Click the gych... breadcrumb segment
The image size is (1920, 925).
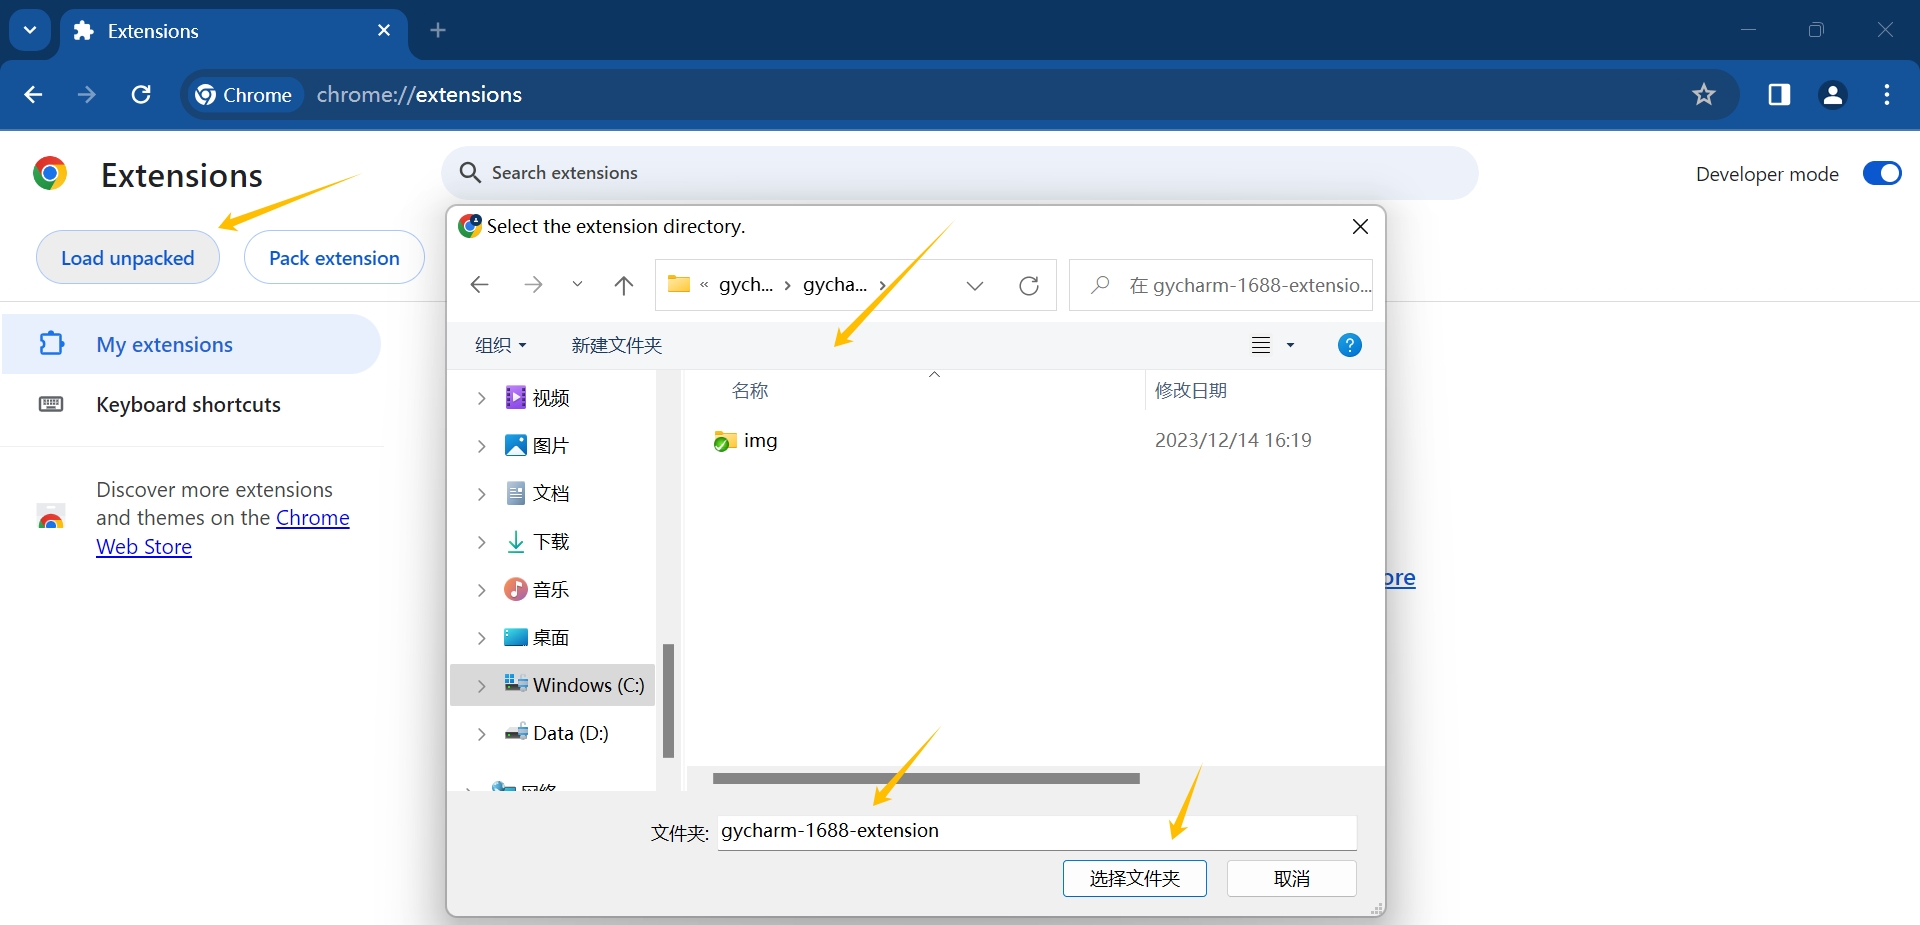pyautogui.click(x=746, y=285)
